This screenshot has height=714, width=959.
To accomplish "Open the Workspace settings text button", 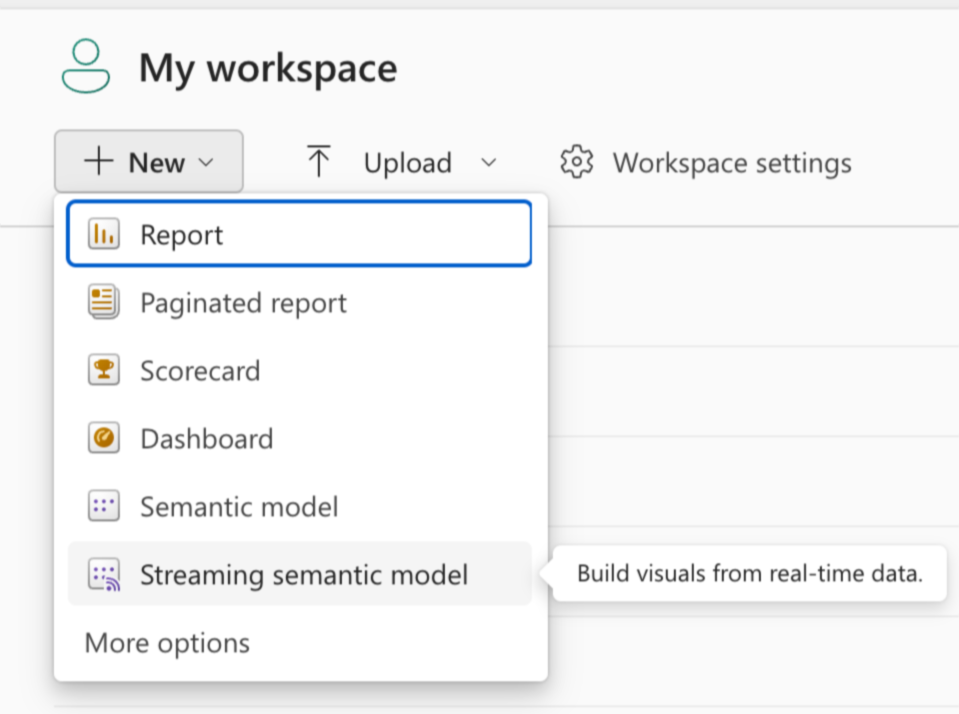I will [x=732, y=163].
